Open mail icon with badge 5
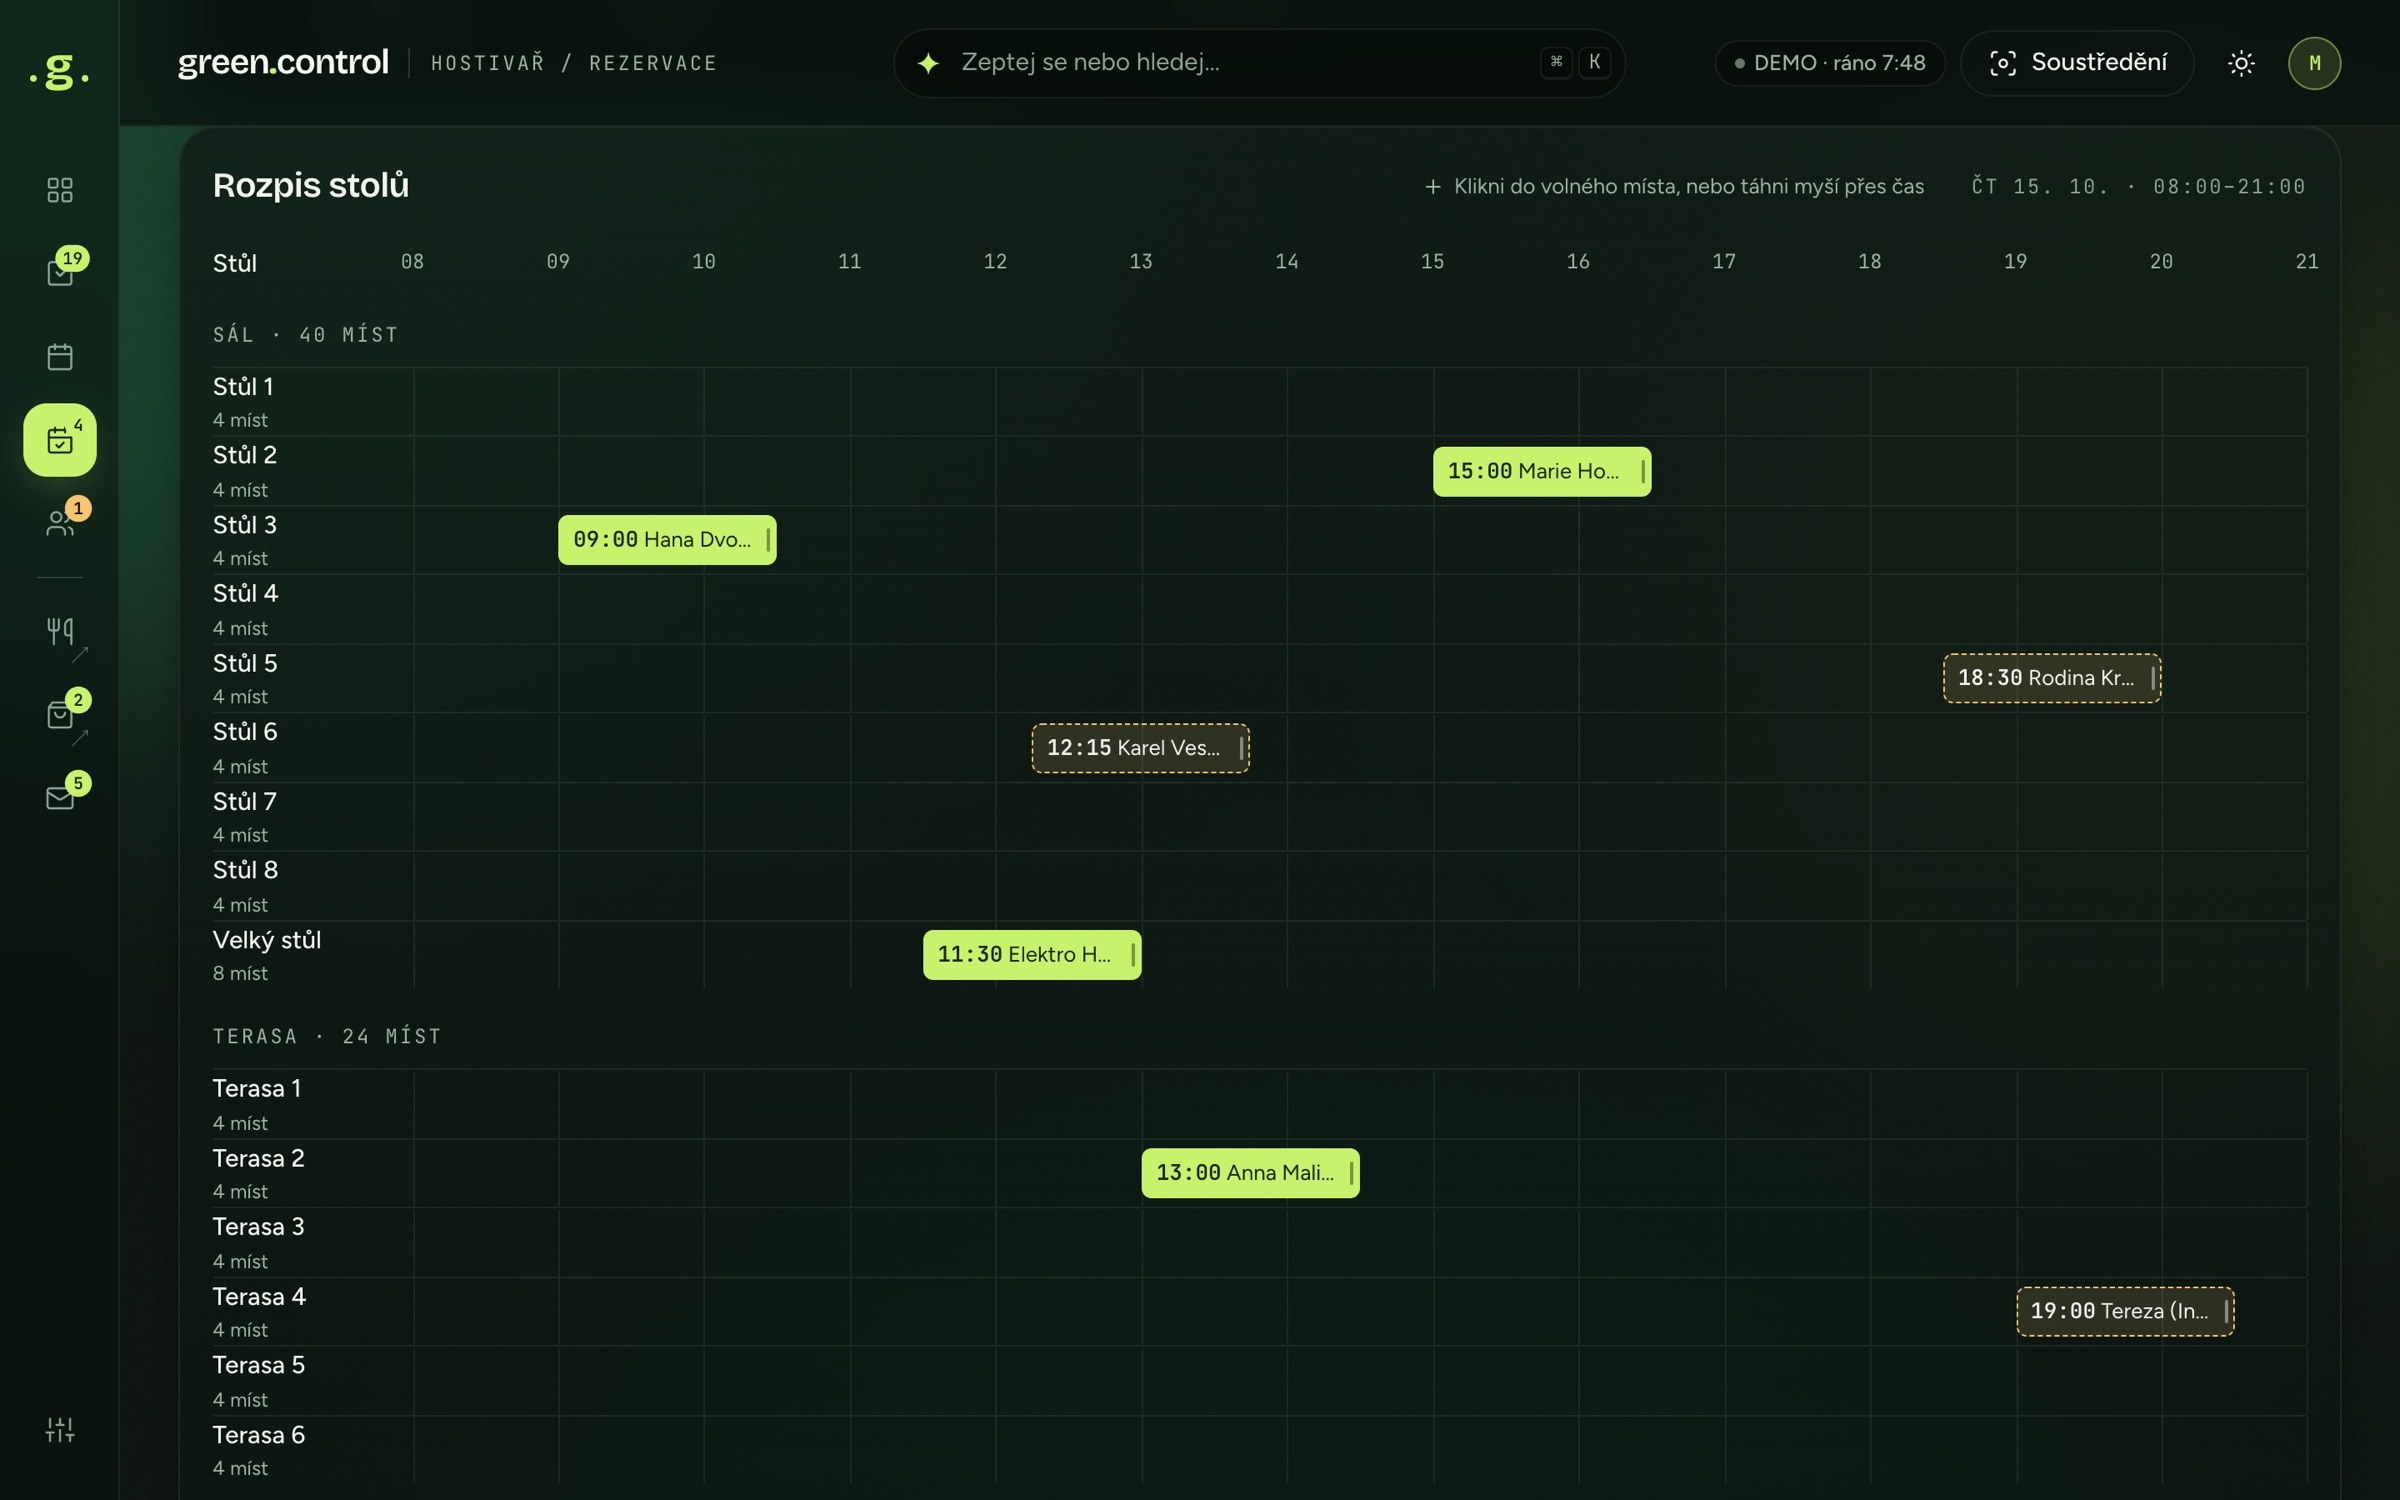 point(60,798)
